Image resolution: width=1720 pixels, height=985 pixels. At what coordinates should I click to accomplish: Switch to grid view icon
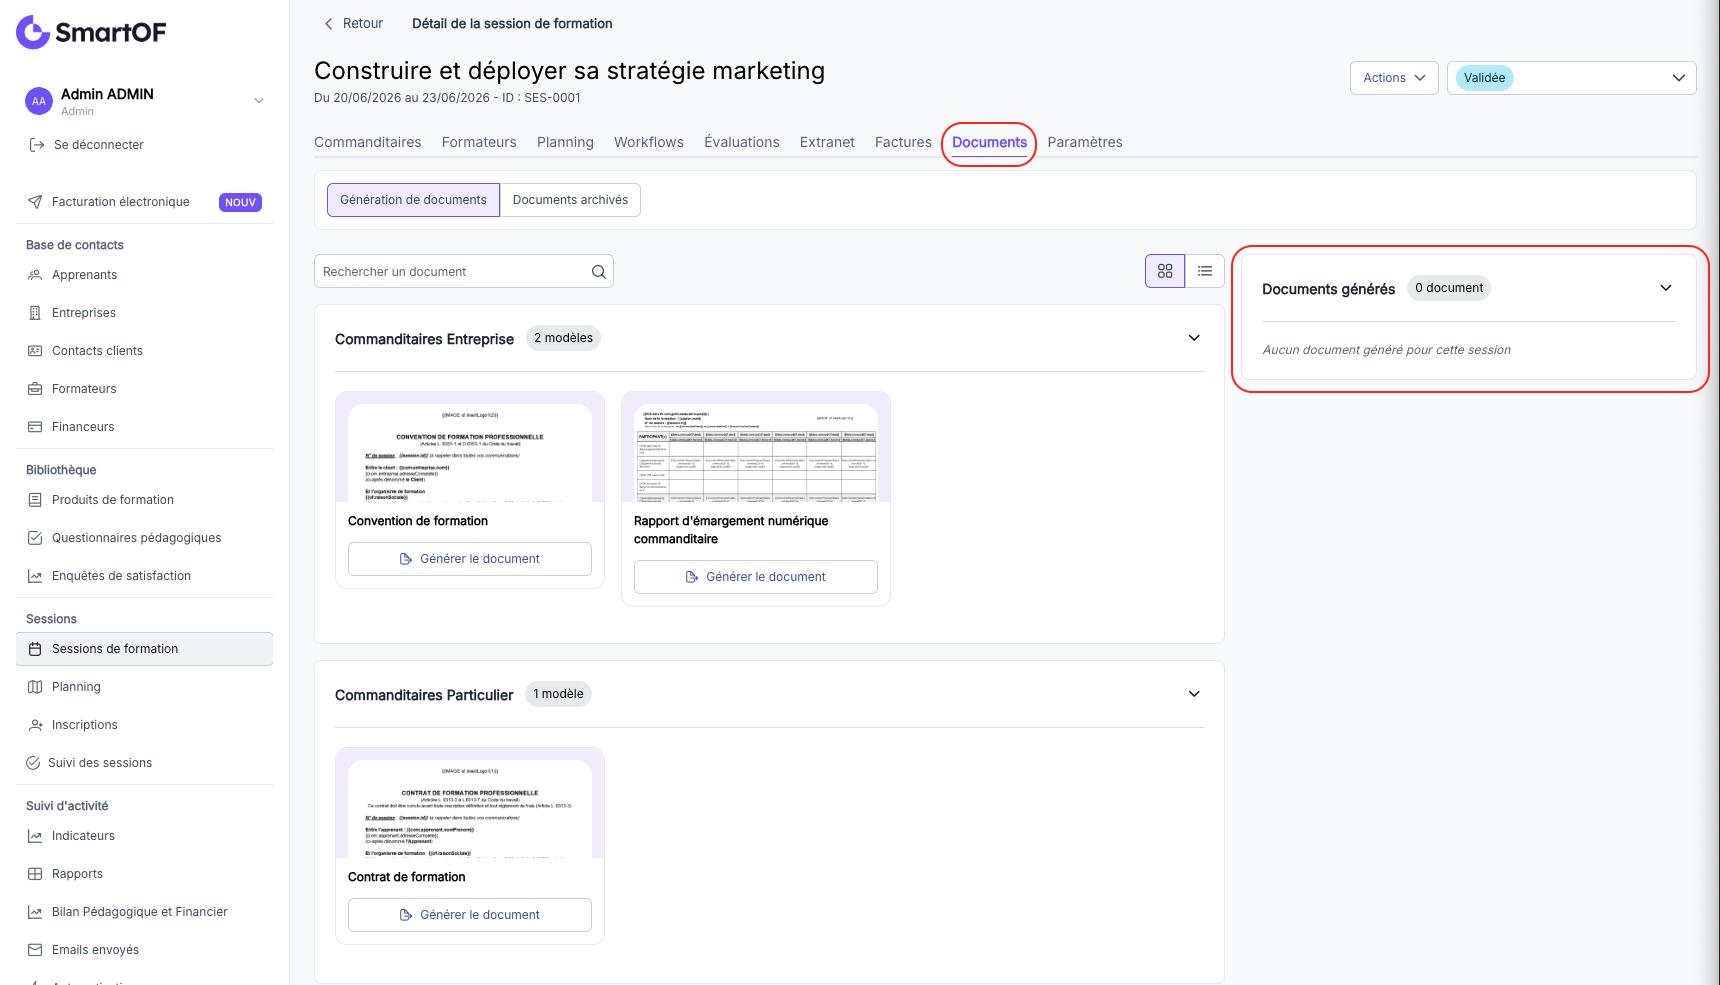1165,271
